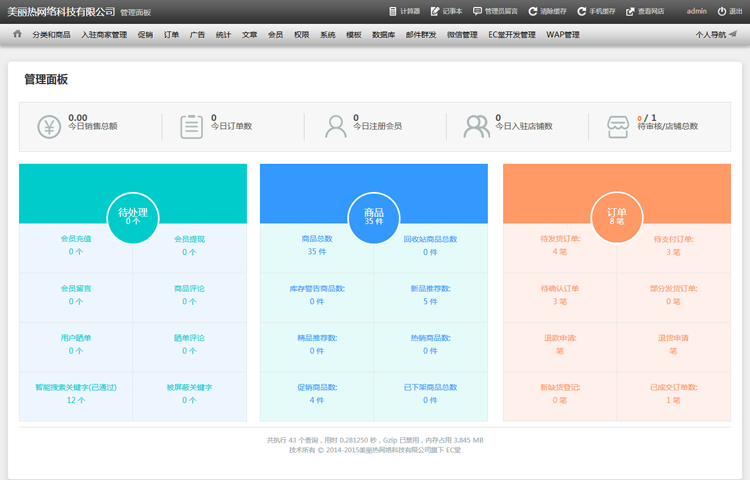Open the 会员提现 link
This screenshot has height=480, width=750.
(x=189, y=239)
